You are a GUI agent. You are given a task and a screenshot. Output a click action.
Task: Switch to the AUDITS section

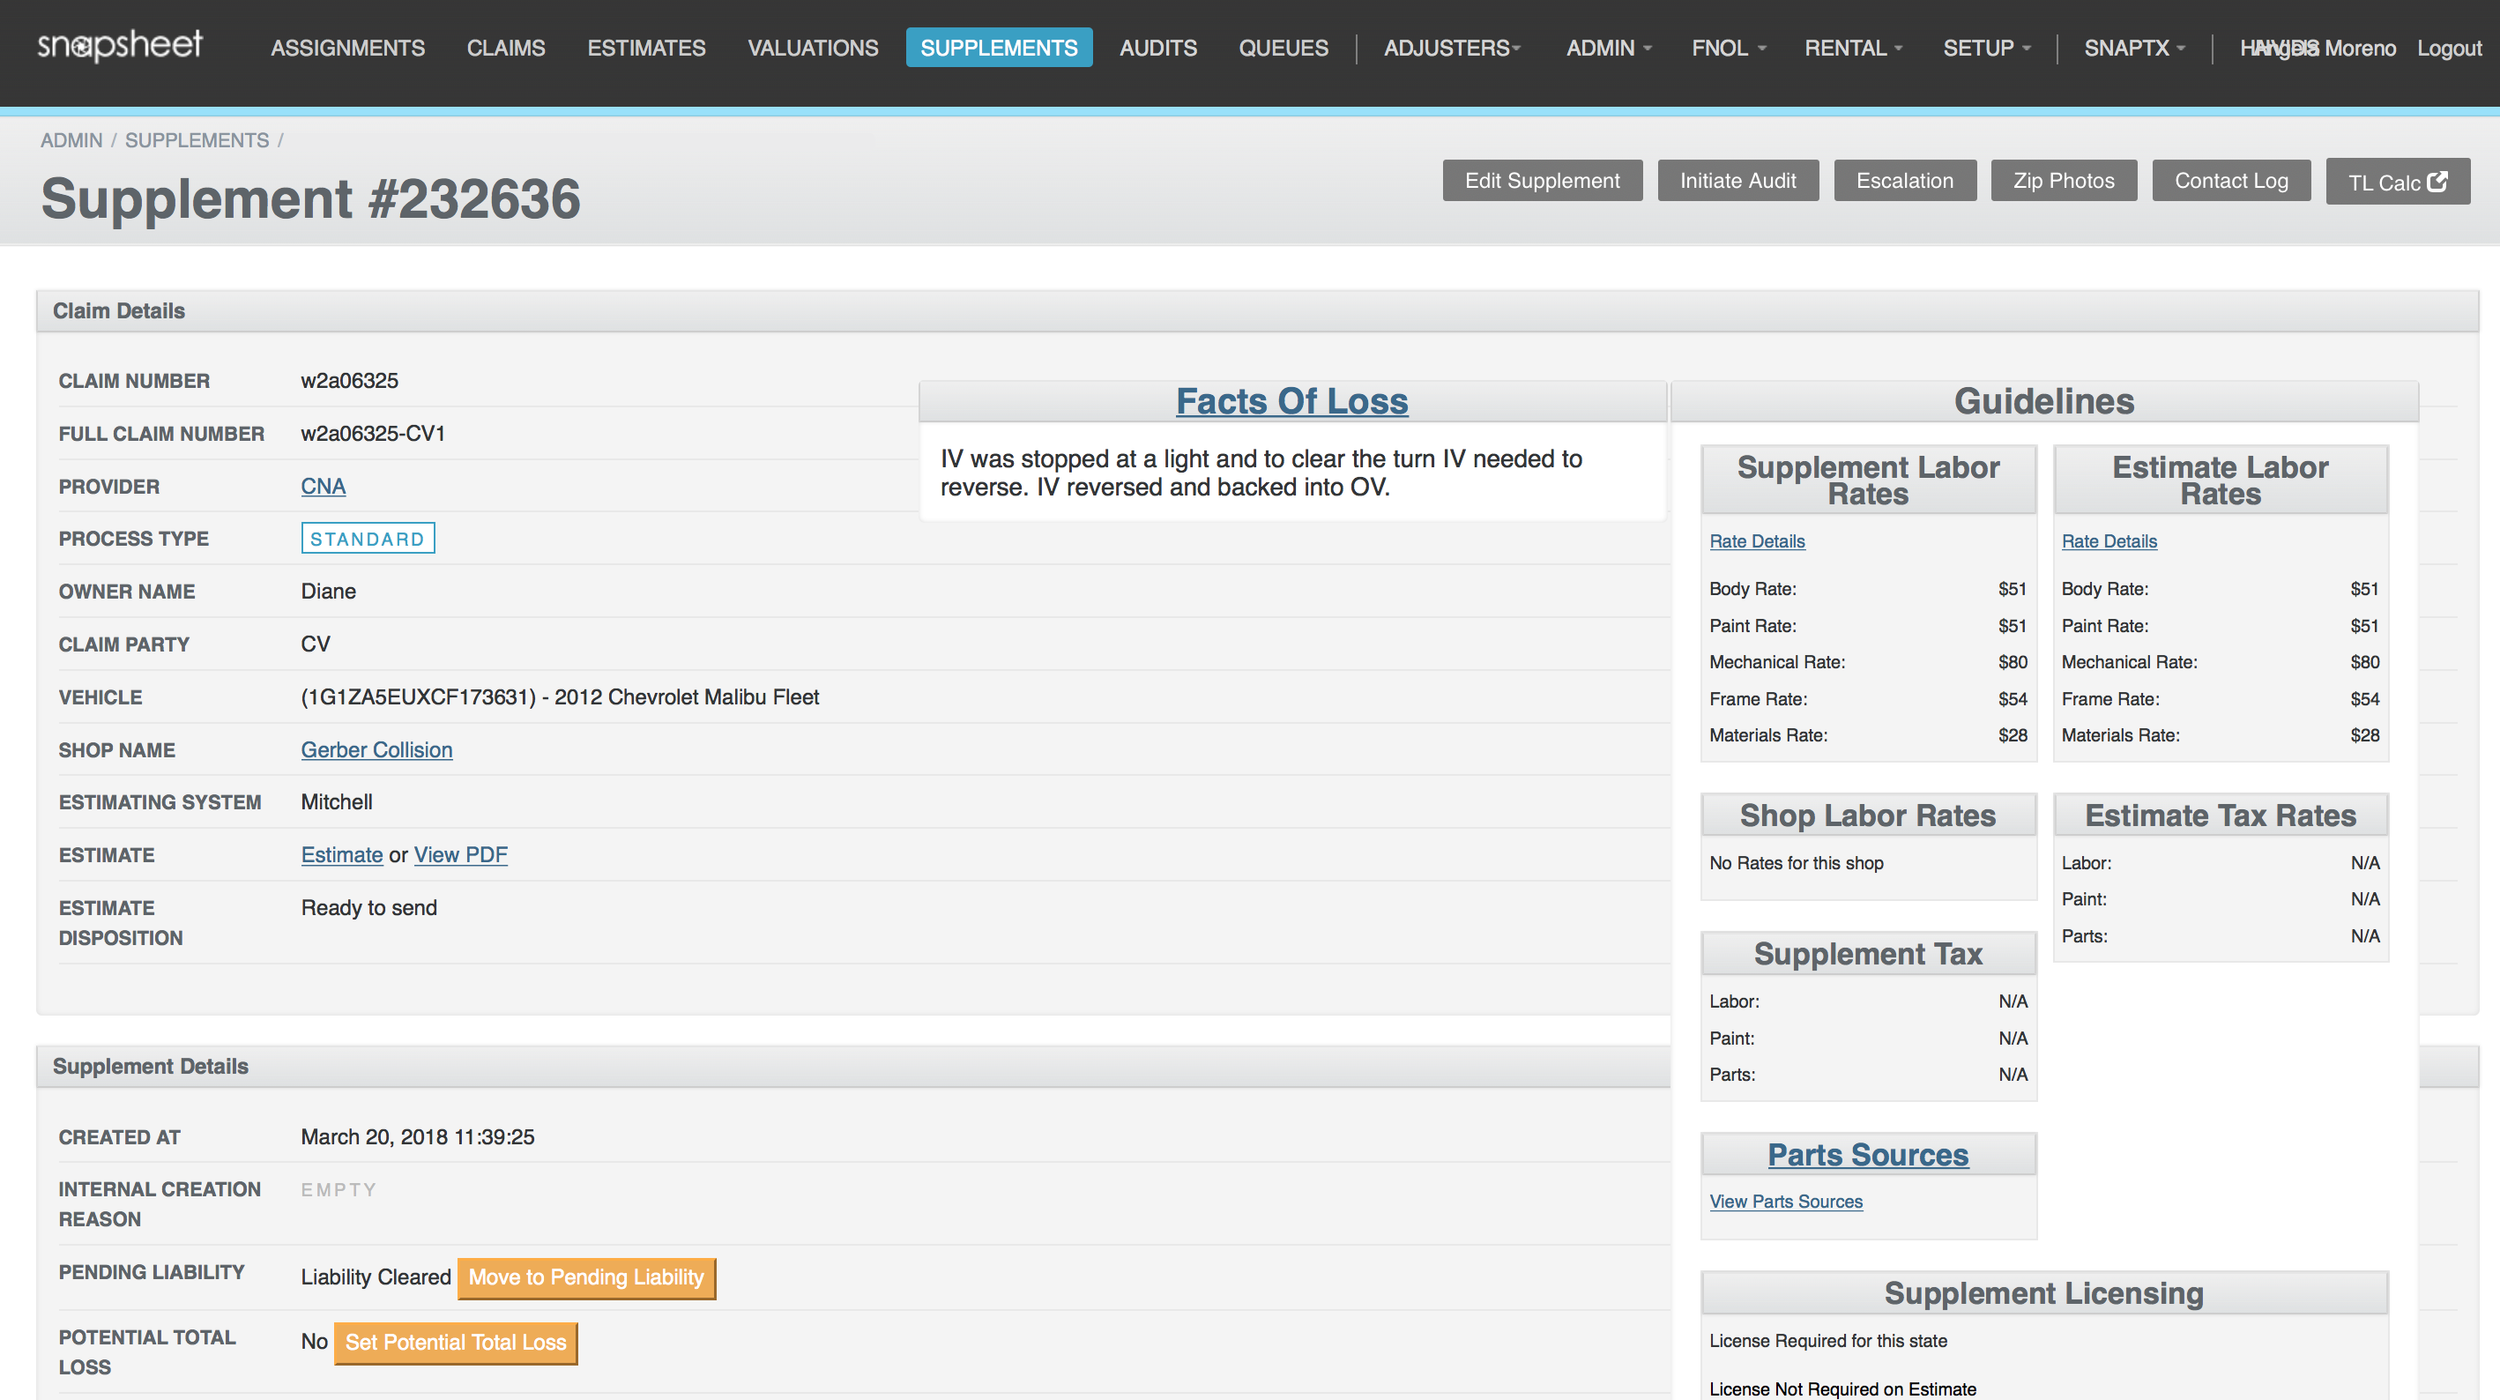1157,48
